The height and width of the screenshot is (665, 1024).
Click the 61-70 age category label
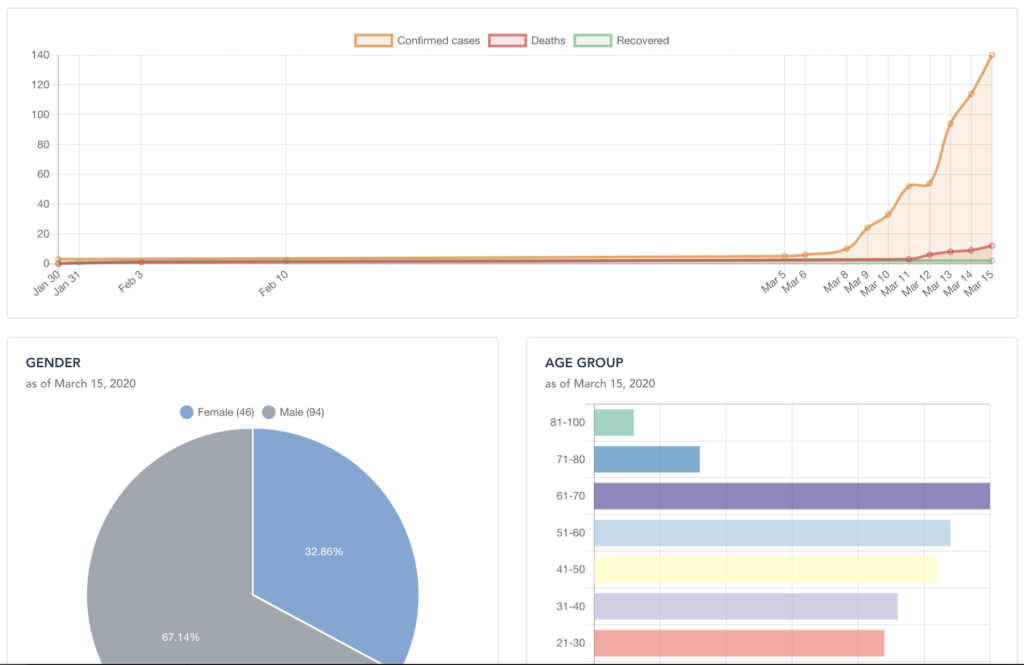pos(571,496)
